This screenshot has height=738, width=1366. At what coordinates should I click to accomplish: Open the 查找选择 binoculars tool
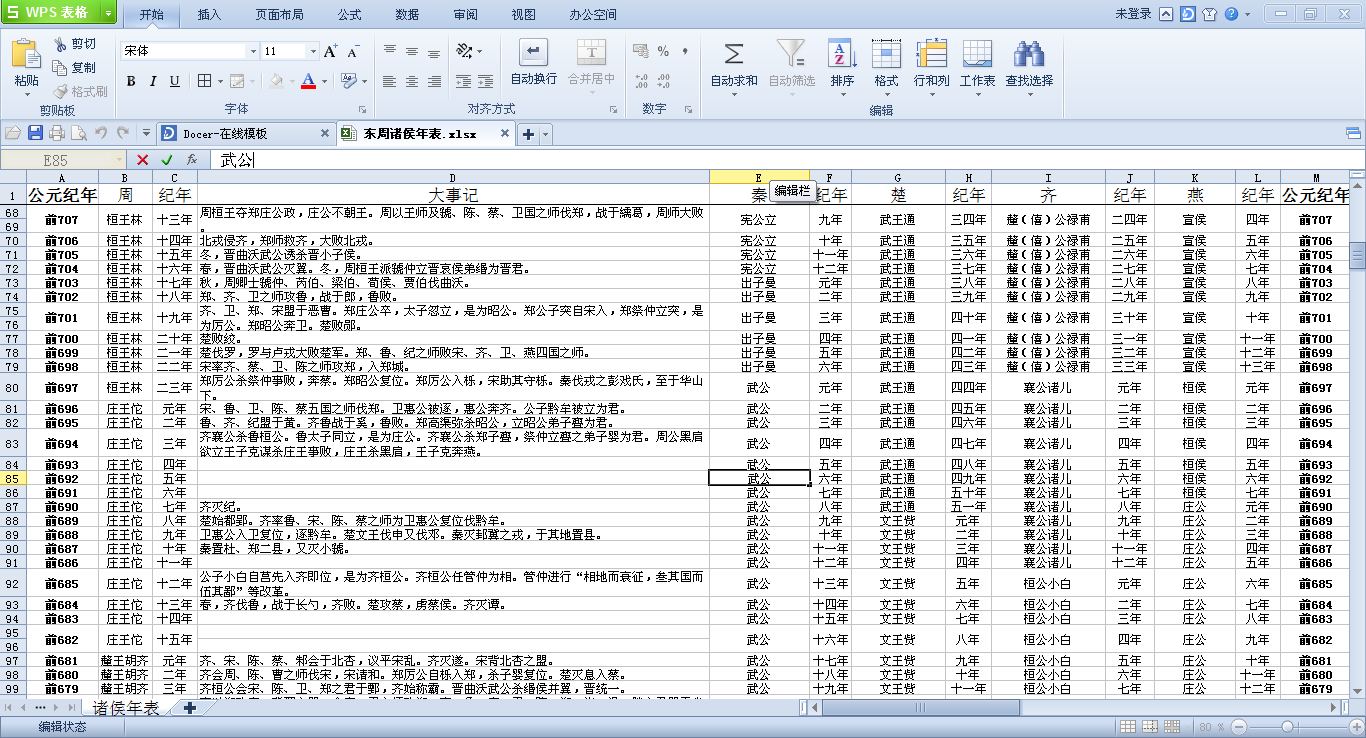1028,55
